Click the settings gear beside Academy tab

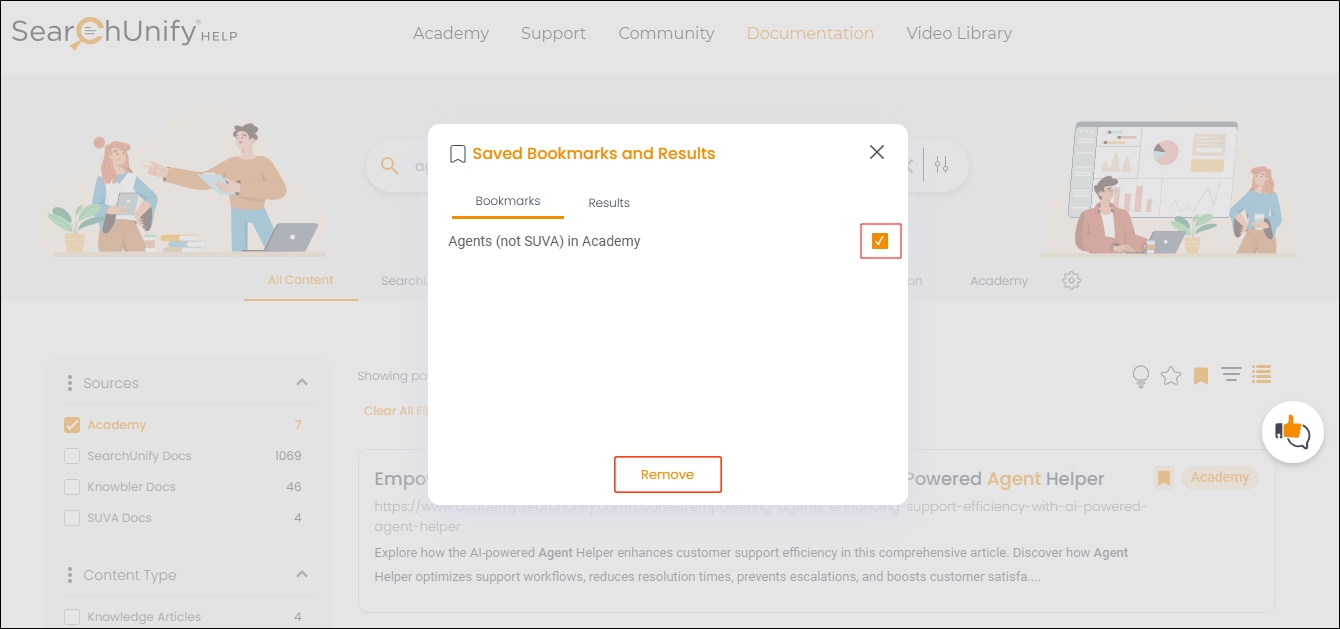click(x=1071, y=281)
